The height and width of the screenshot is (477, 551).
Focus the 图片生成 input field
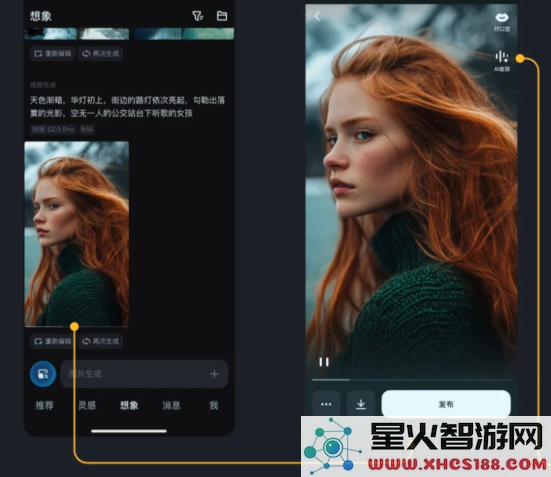144,374
